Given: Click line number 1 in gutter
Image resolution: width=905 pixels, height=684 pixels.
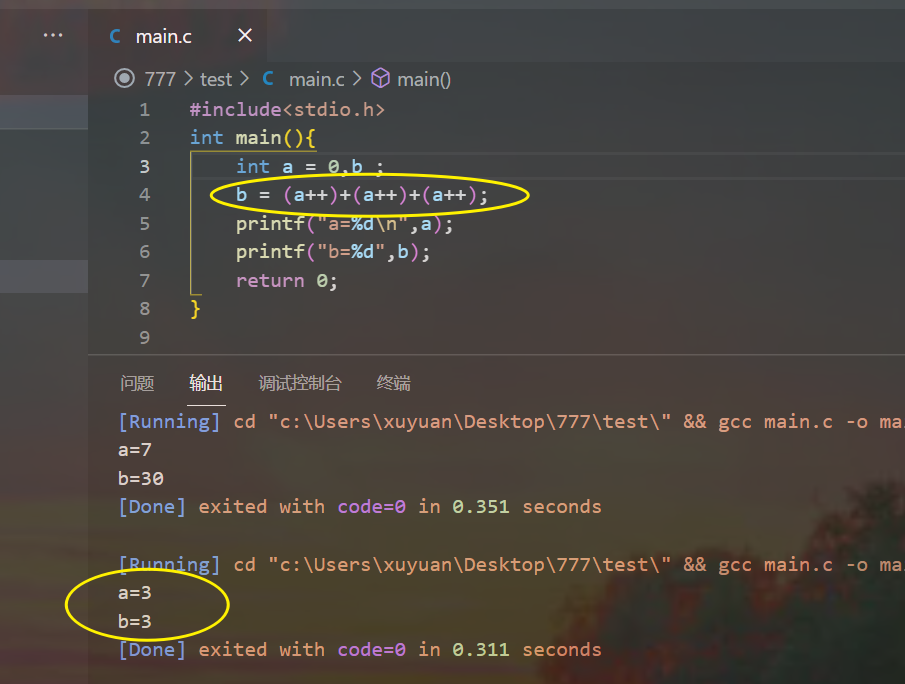Looking at the screenshot, I should pos(144,110).
